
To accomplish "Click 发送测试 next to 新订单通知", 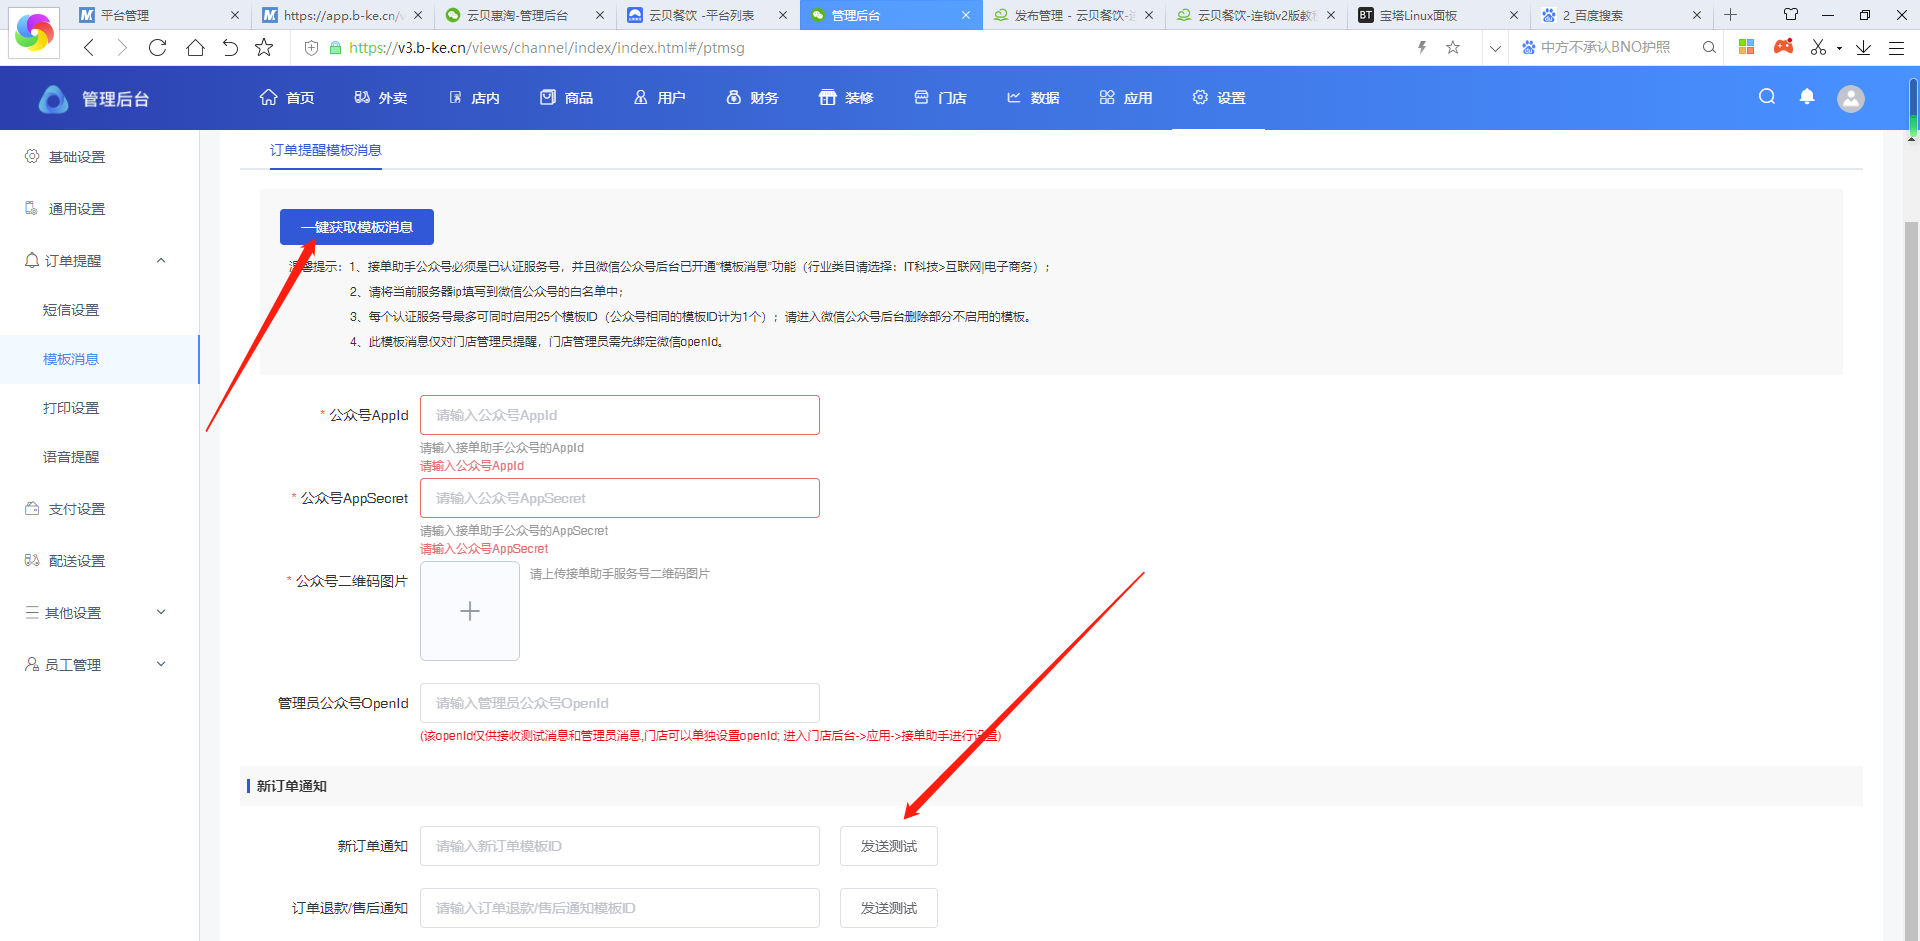I will tap(888, 846).
